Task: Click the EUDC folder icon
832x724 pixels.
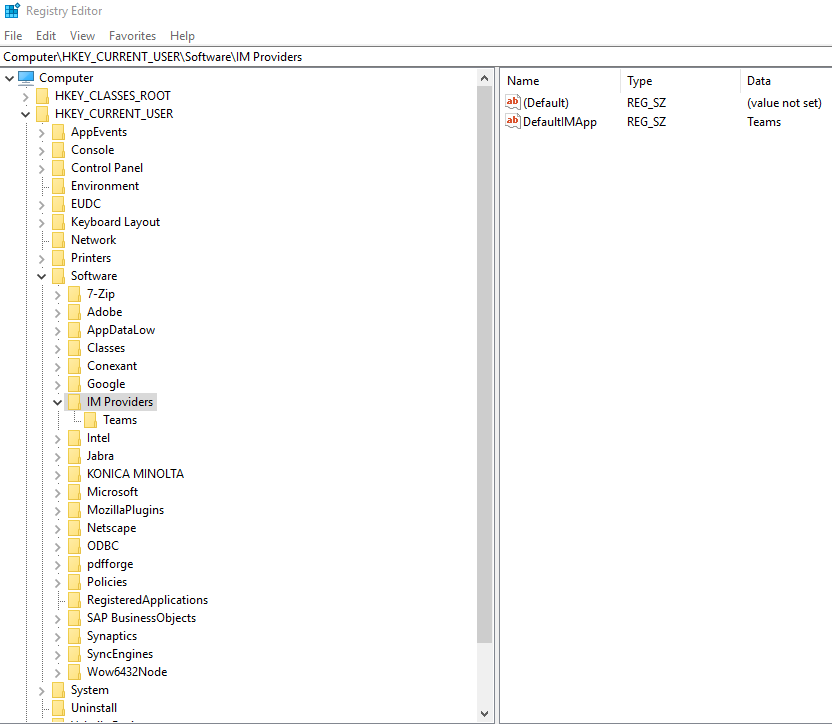Action: [58, 204]
